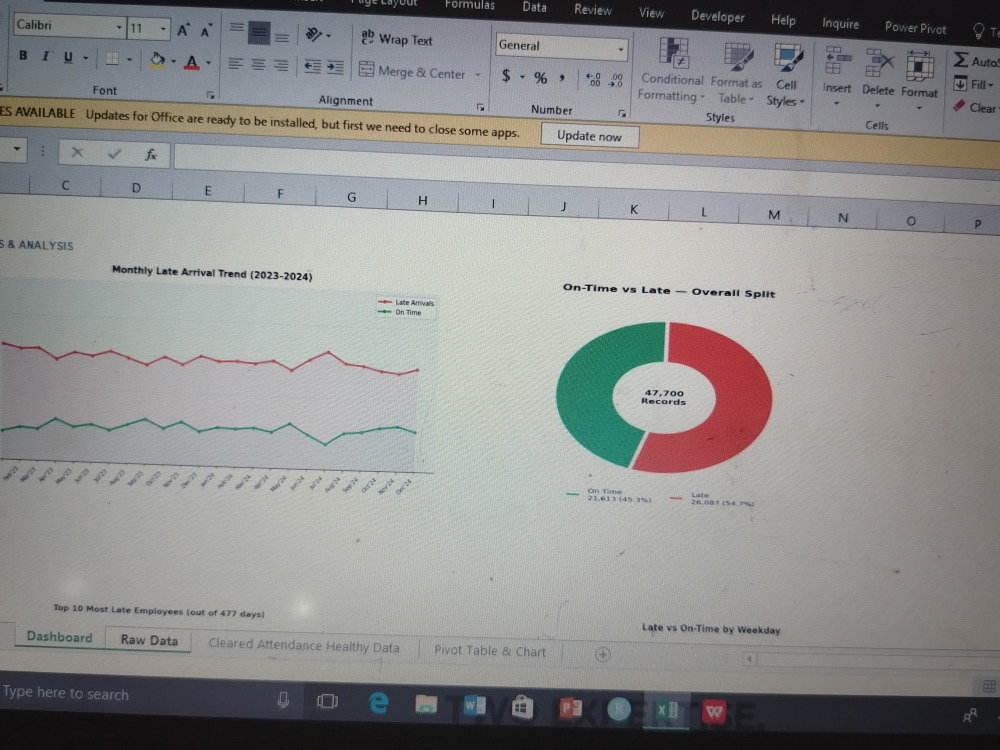Align text left
This screenshot has height=750, width=1000.
coord(236,63)
